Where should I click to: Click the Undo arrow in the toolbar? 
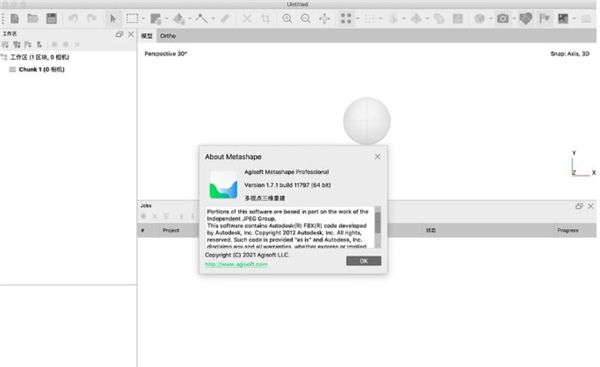tap(73, 18)
